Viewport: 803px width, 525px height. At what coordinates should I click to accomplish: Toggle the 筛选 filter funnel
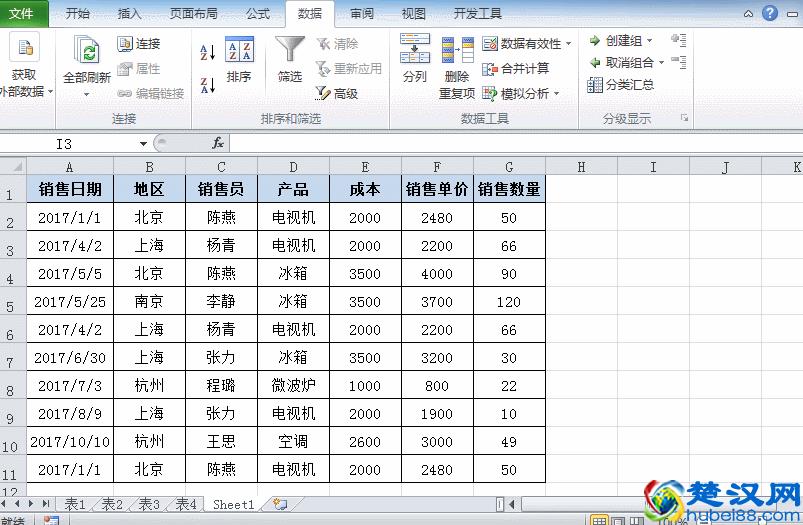(x=290, y=59)
